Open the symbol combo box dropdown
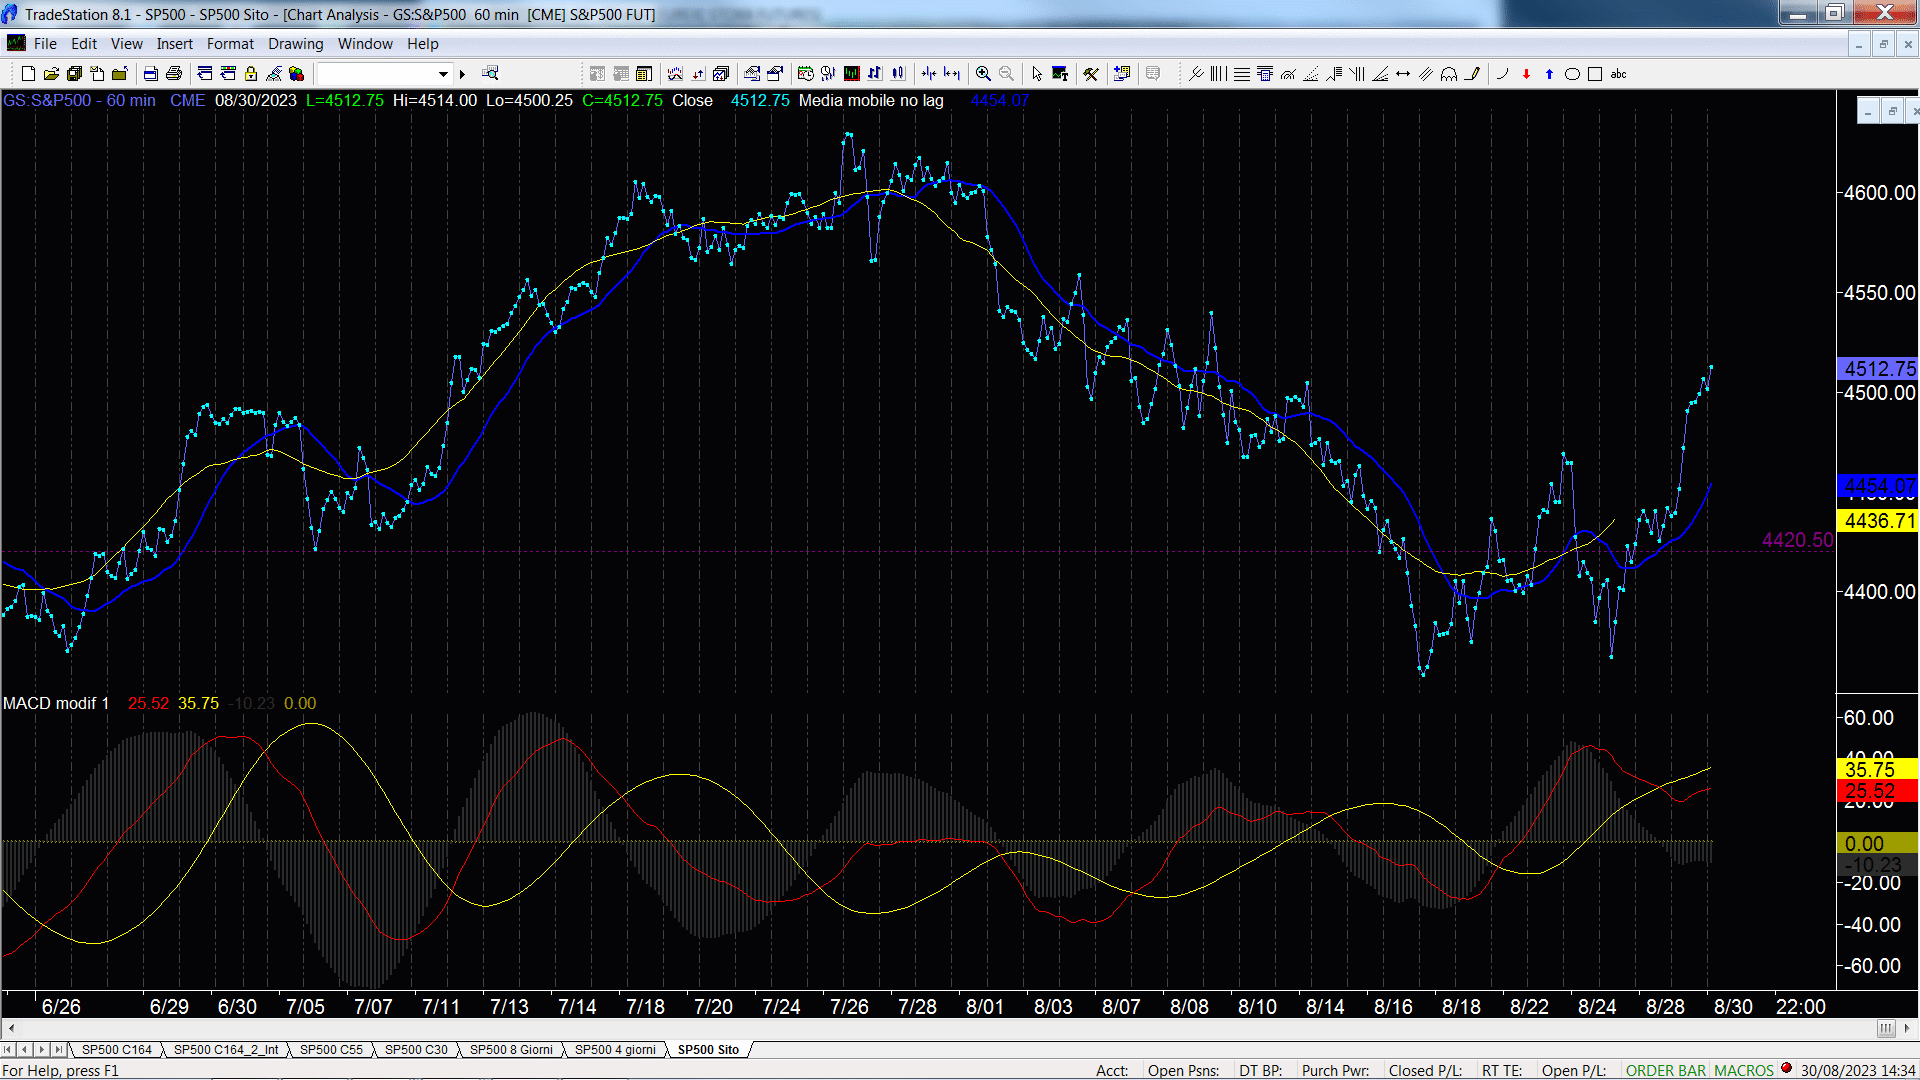 point(443,73)
